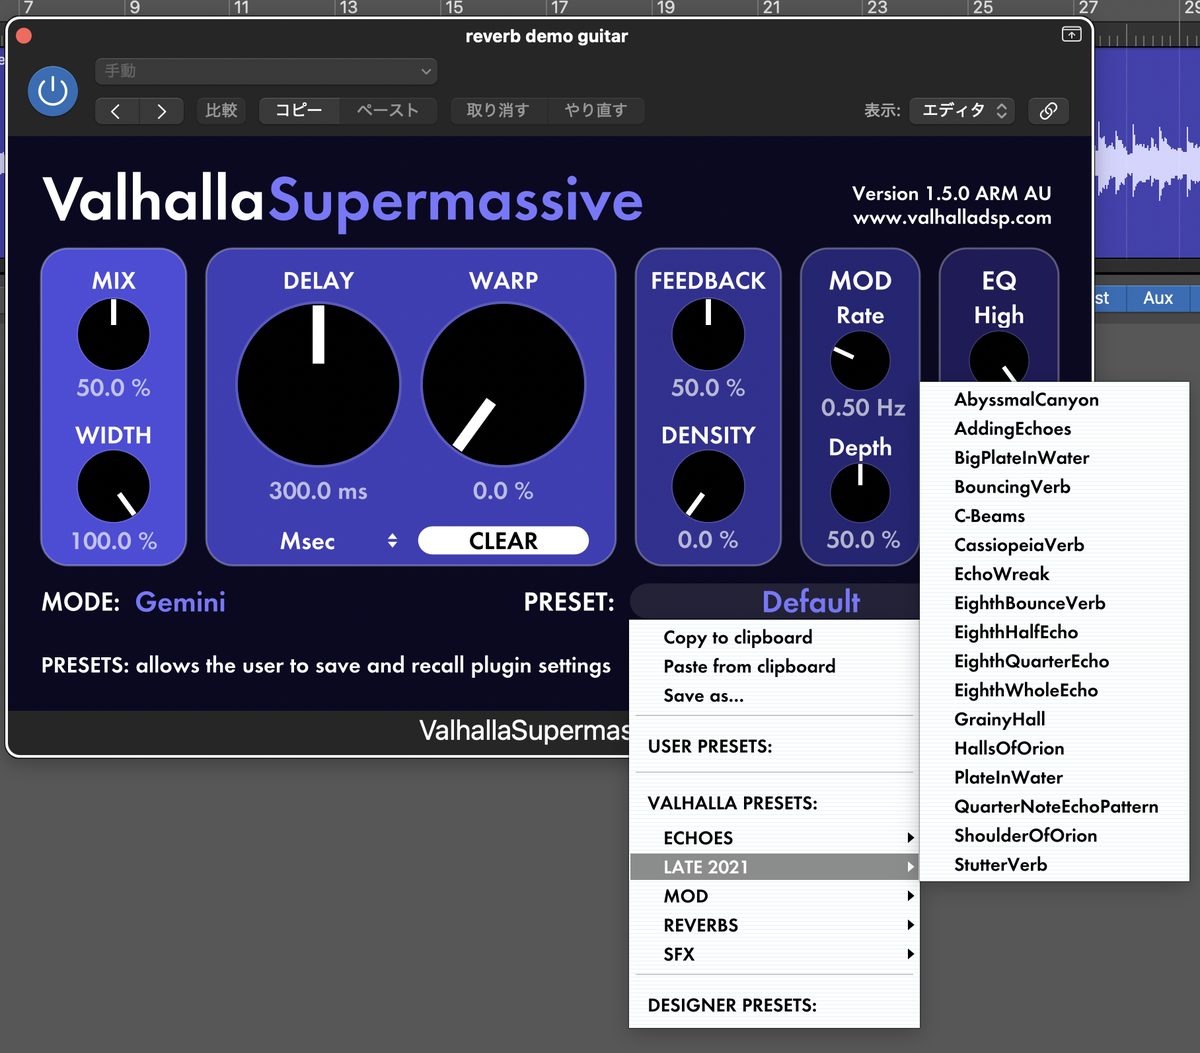Viewport: 1200px width, 1053px height.
Task: Select the EighthQuarterEcho preset
Action: [1054, 660]
